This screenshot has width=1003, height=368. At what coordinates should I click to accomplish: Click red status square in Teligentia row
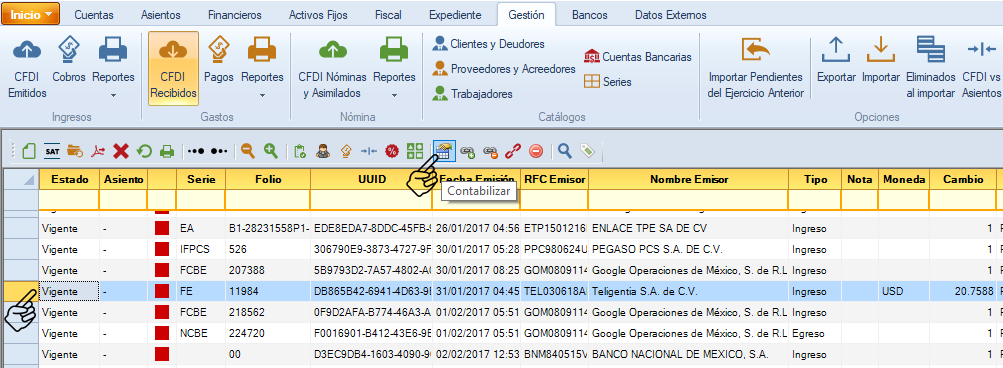pyautogui.click(x=162, y=291)
